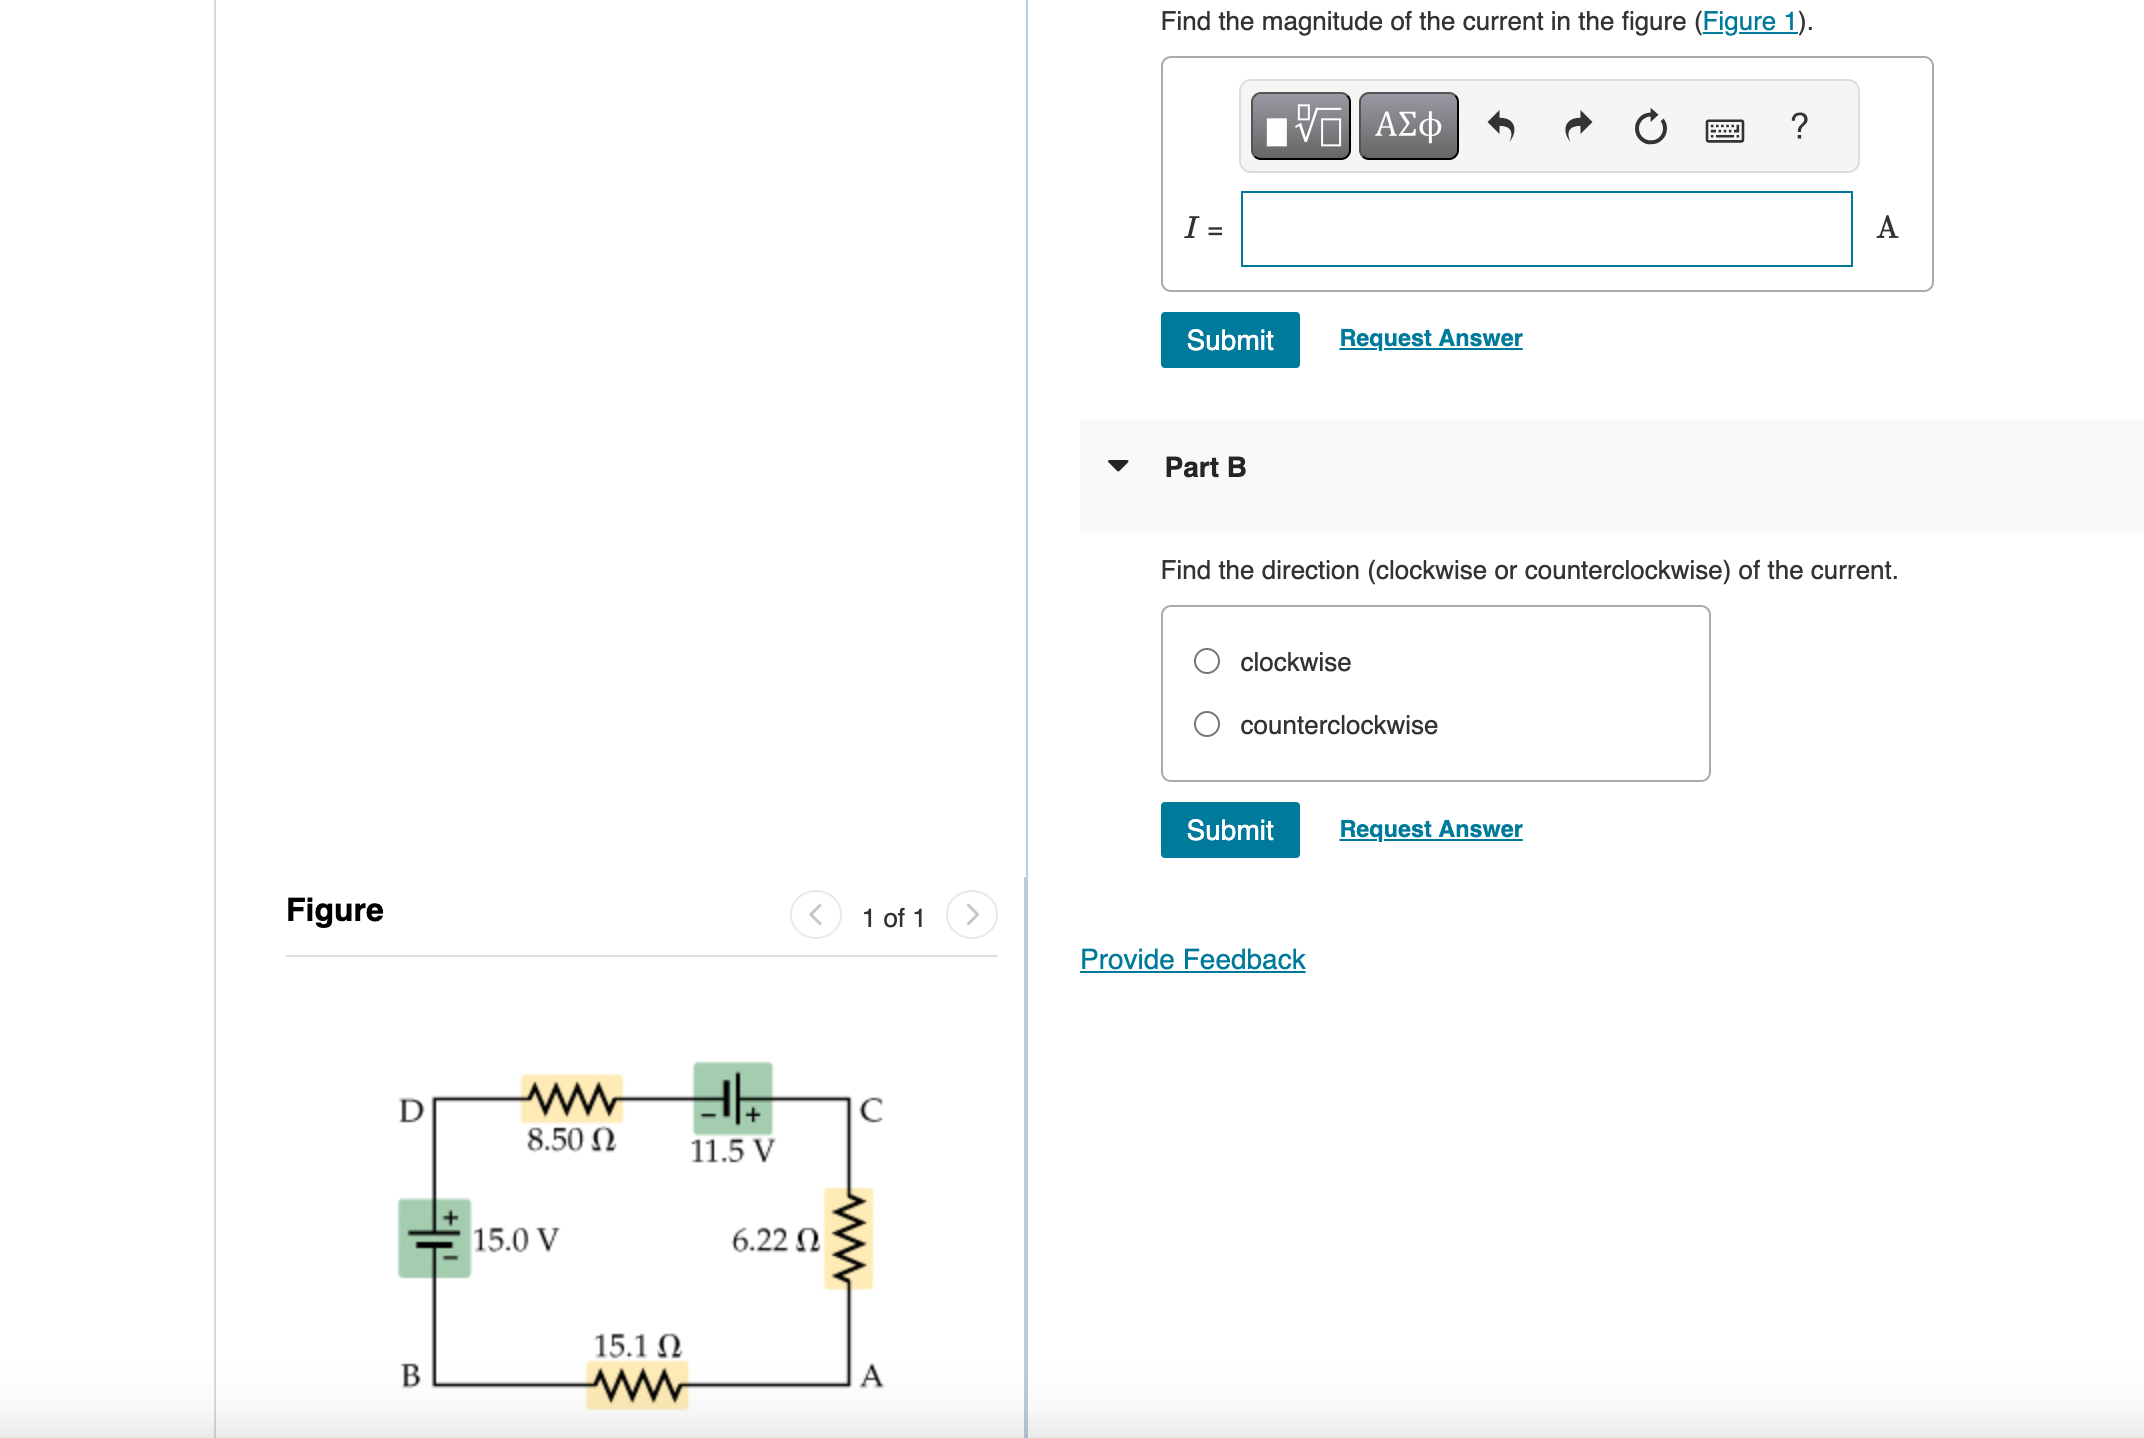Open the math templates menu

[x=1298, y=126]
